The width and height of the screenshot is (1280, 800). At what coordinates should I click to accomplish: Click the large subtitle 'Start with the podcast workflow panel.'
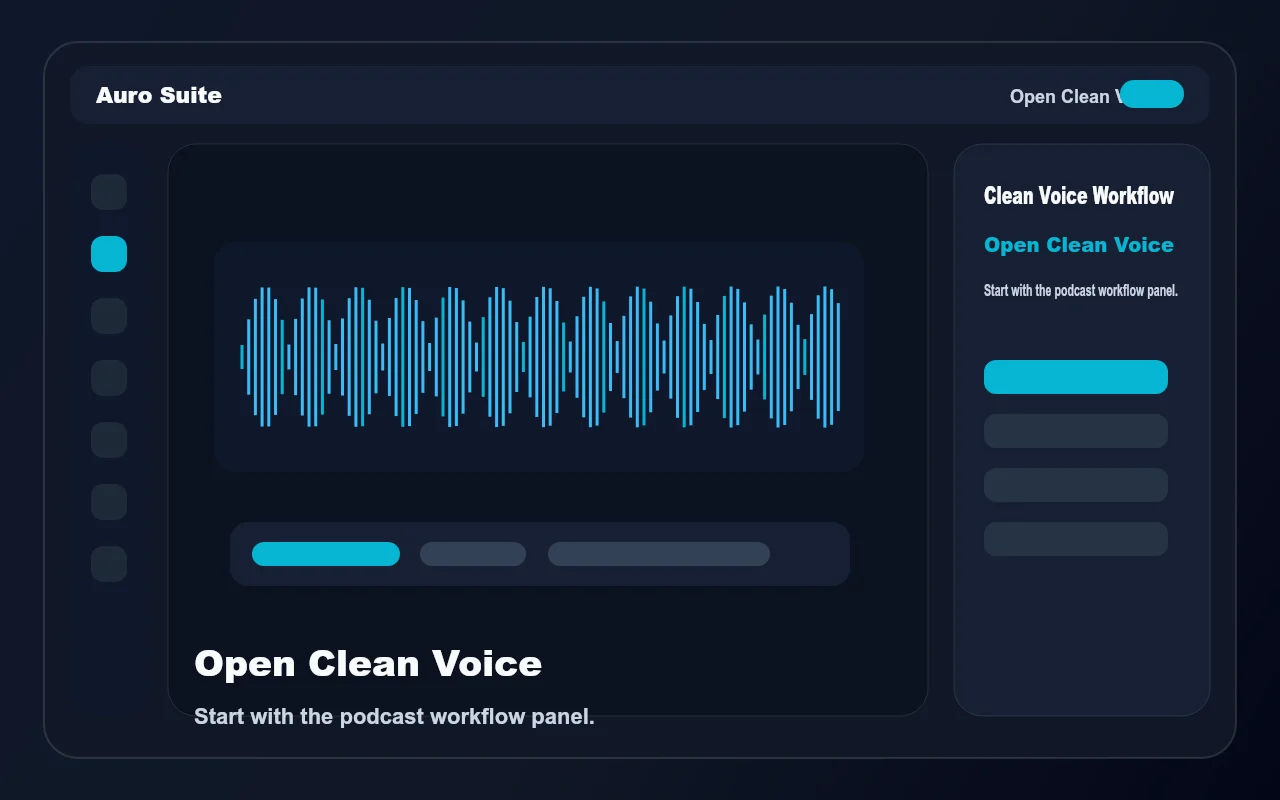[394, 717]
